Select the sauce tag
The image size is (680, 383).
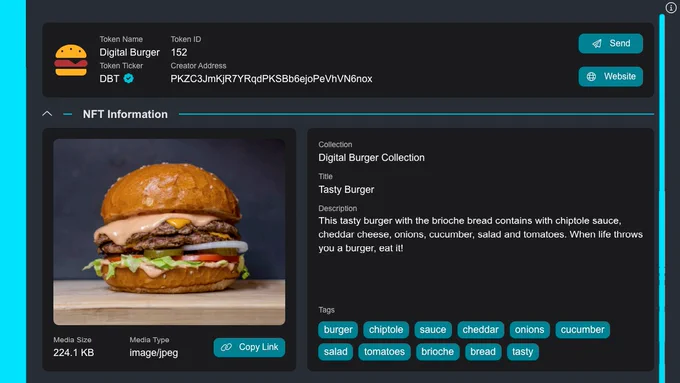(x=433, y=330)
